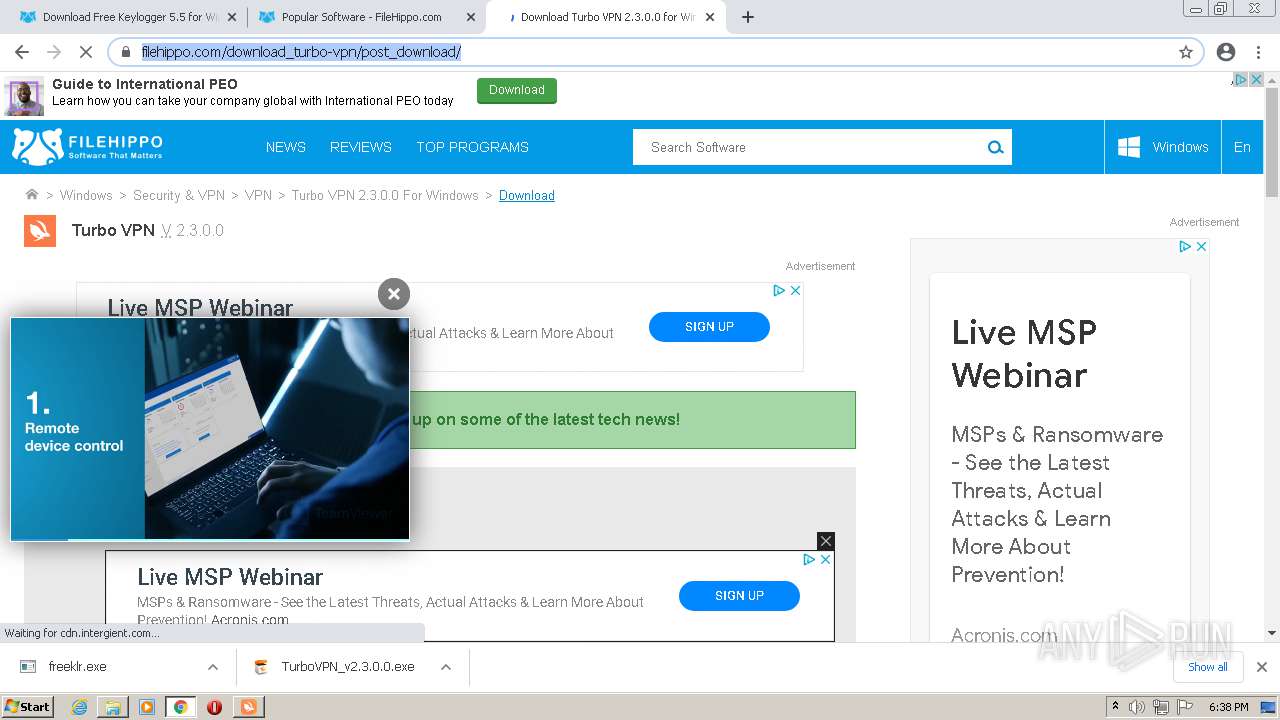Click the orange Turbo VPN taskbar icon
Image resolution: width=1280 pixels, height=720 pixels.
(248, 707)
